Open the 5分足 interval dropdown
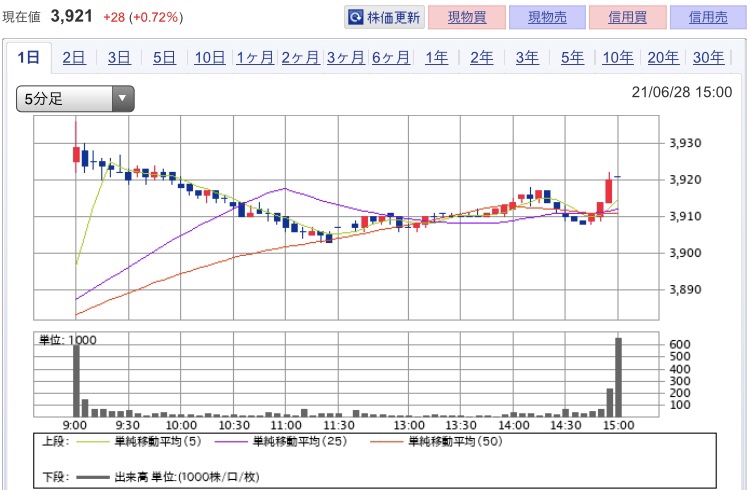Screen dimensions: 750x490 75,99
